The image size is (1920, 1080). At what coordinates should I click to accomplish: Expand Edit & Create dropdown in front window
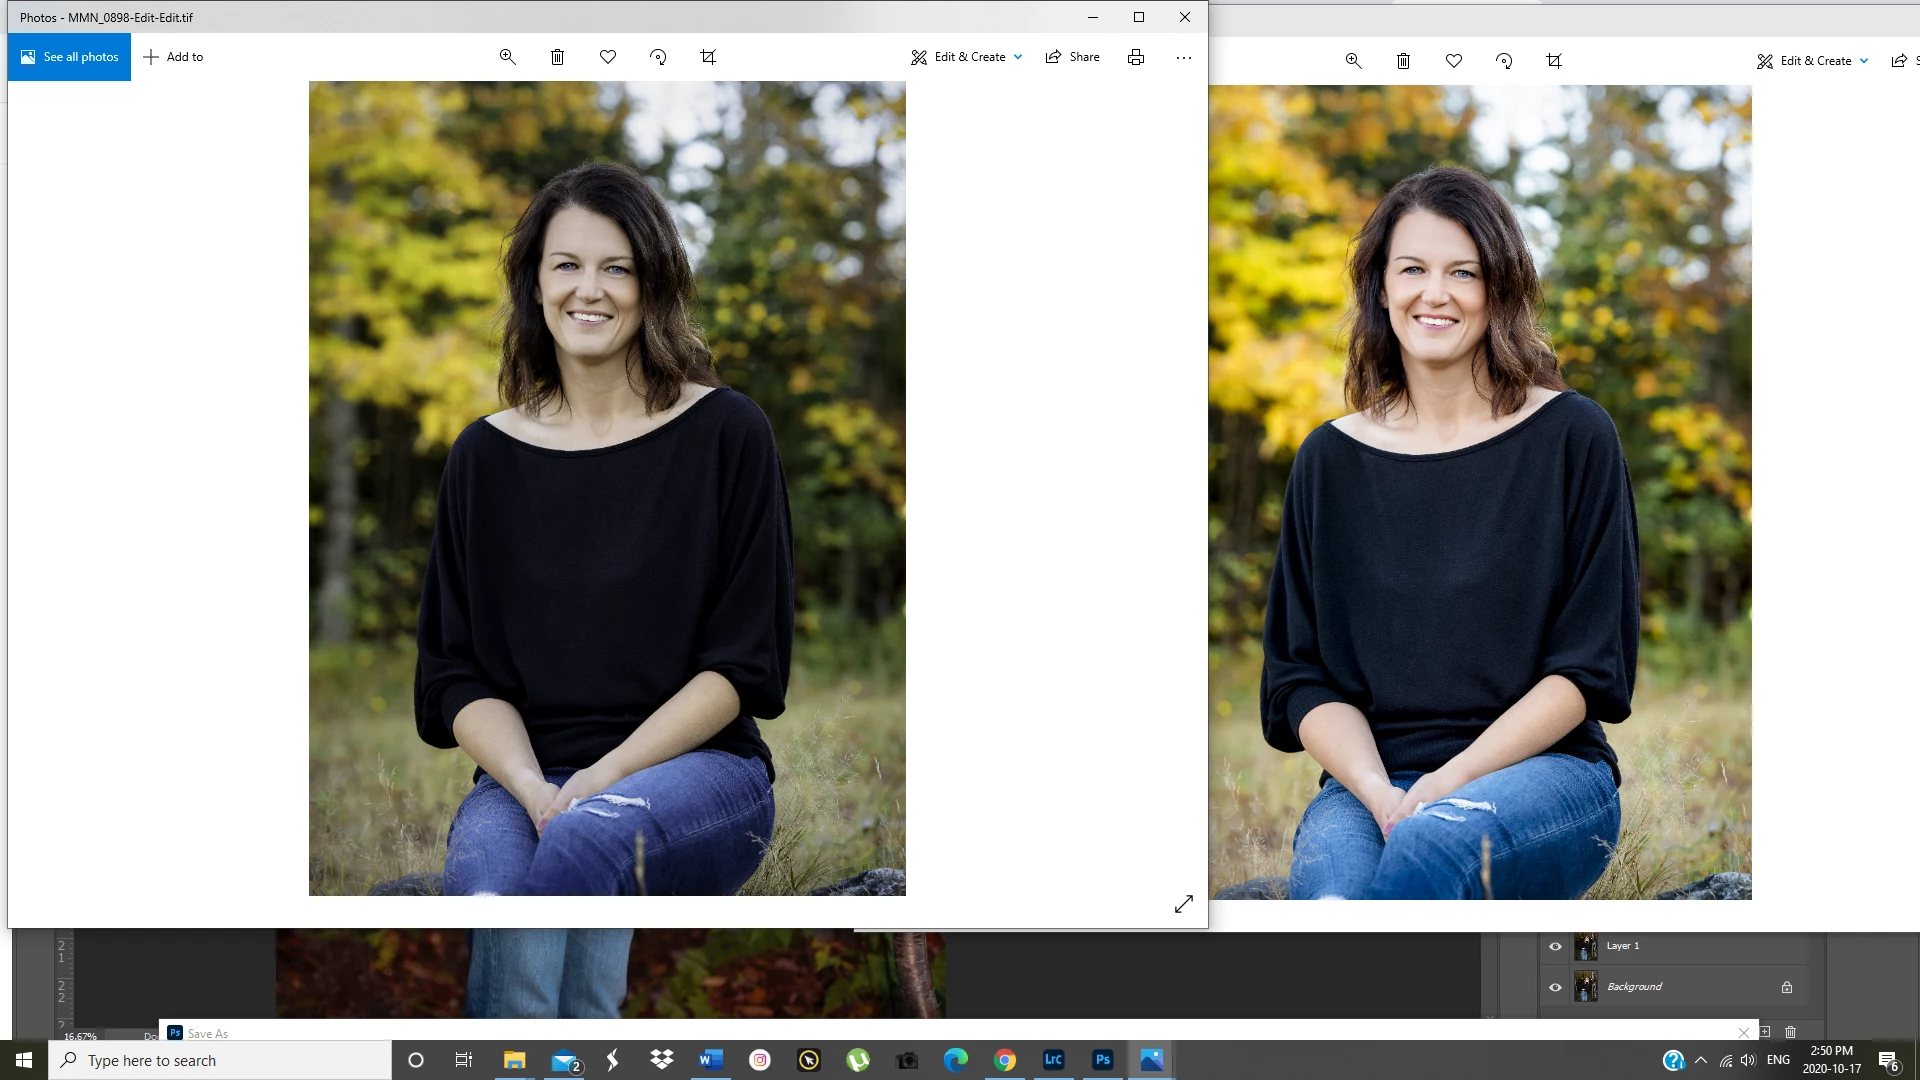click(x=967, y=57)
